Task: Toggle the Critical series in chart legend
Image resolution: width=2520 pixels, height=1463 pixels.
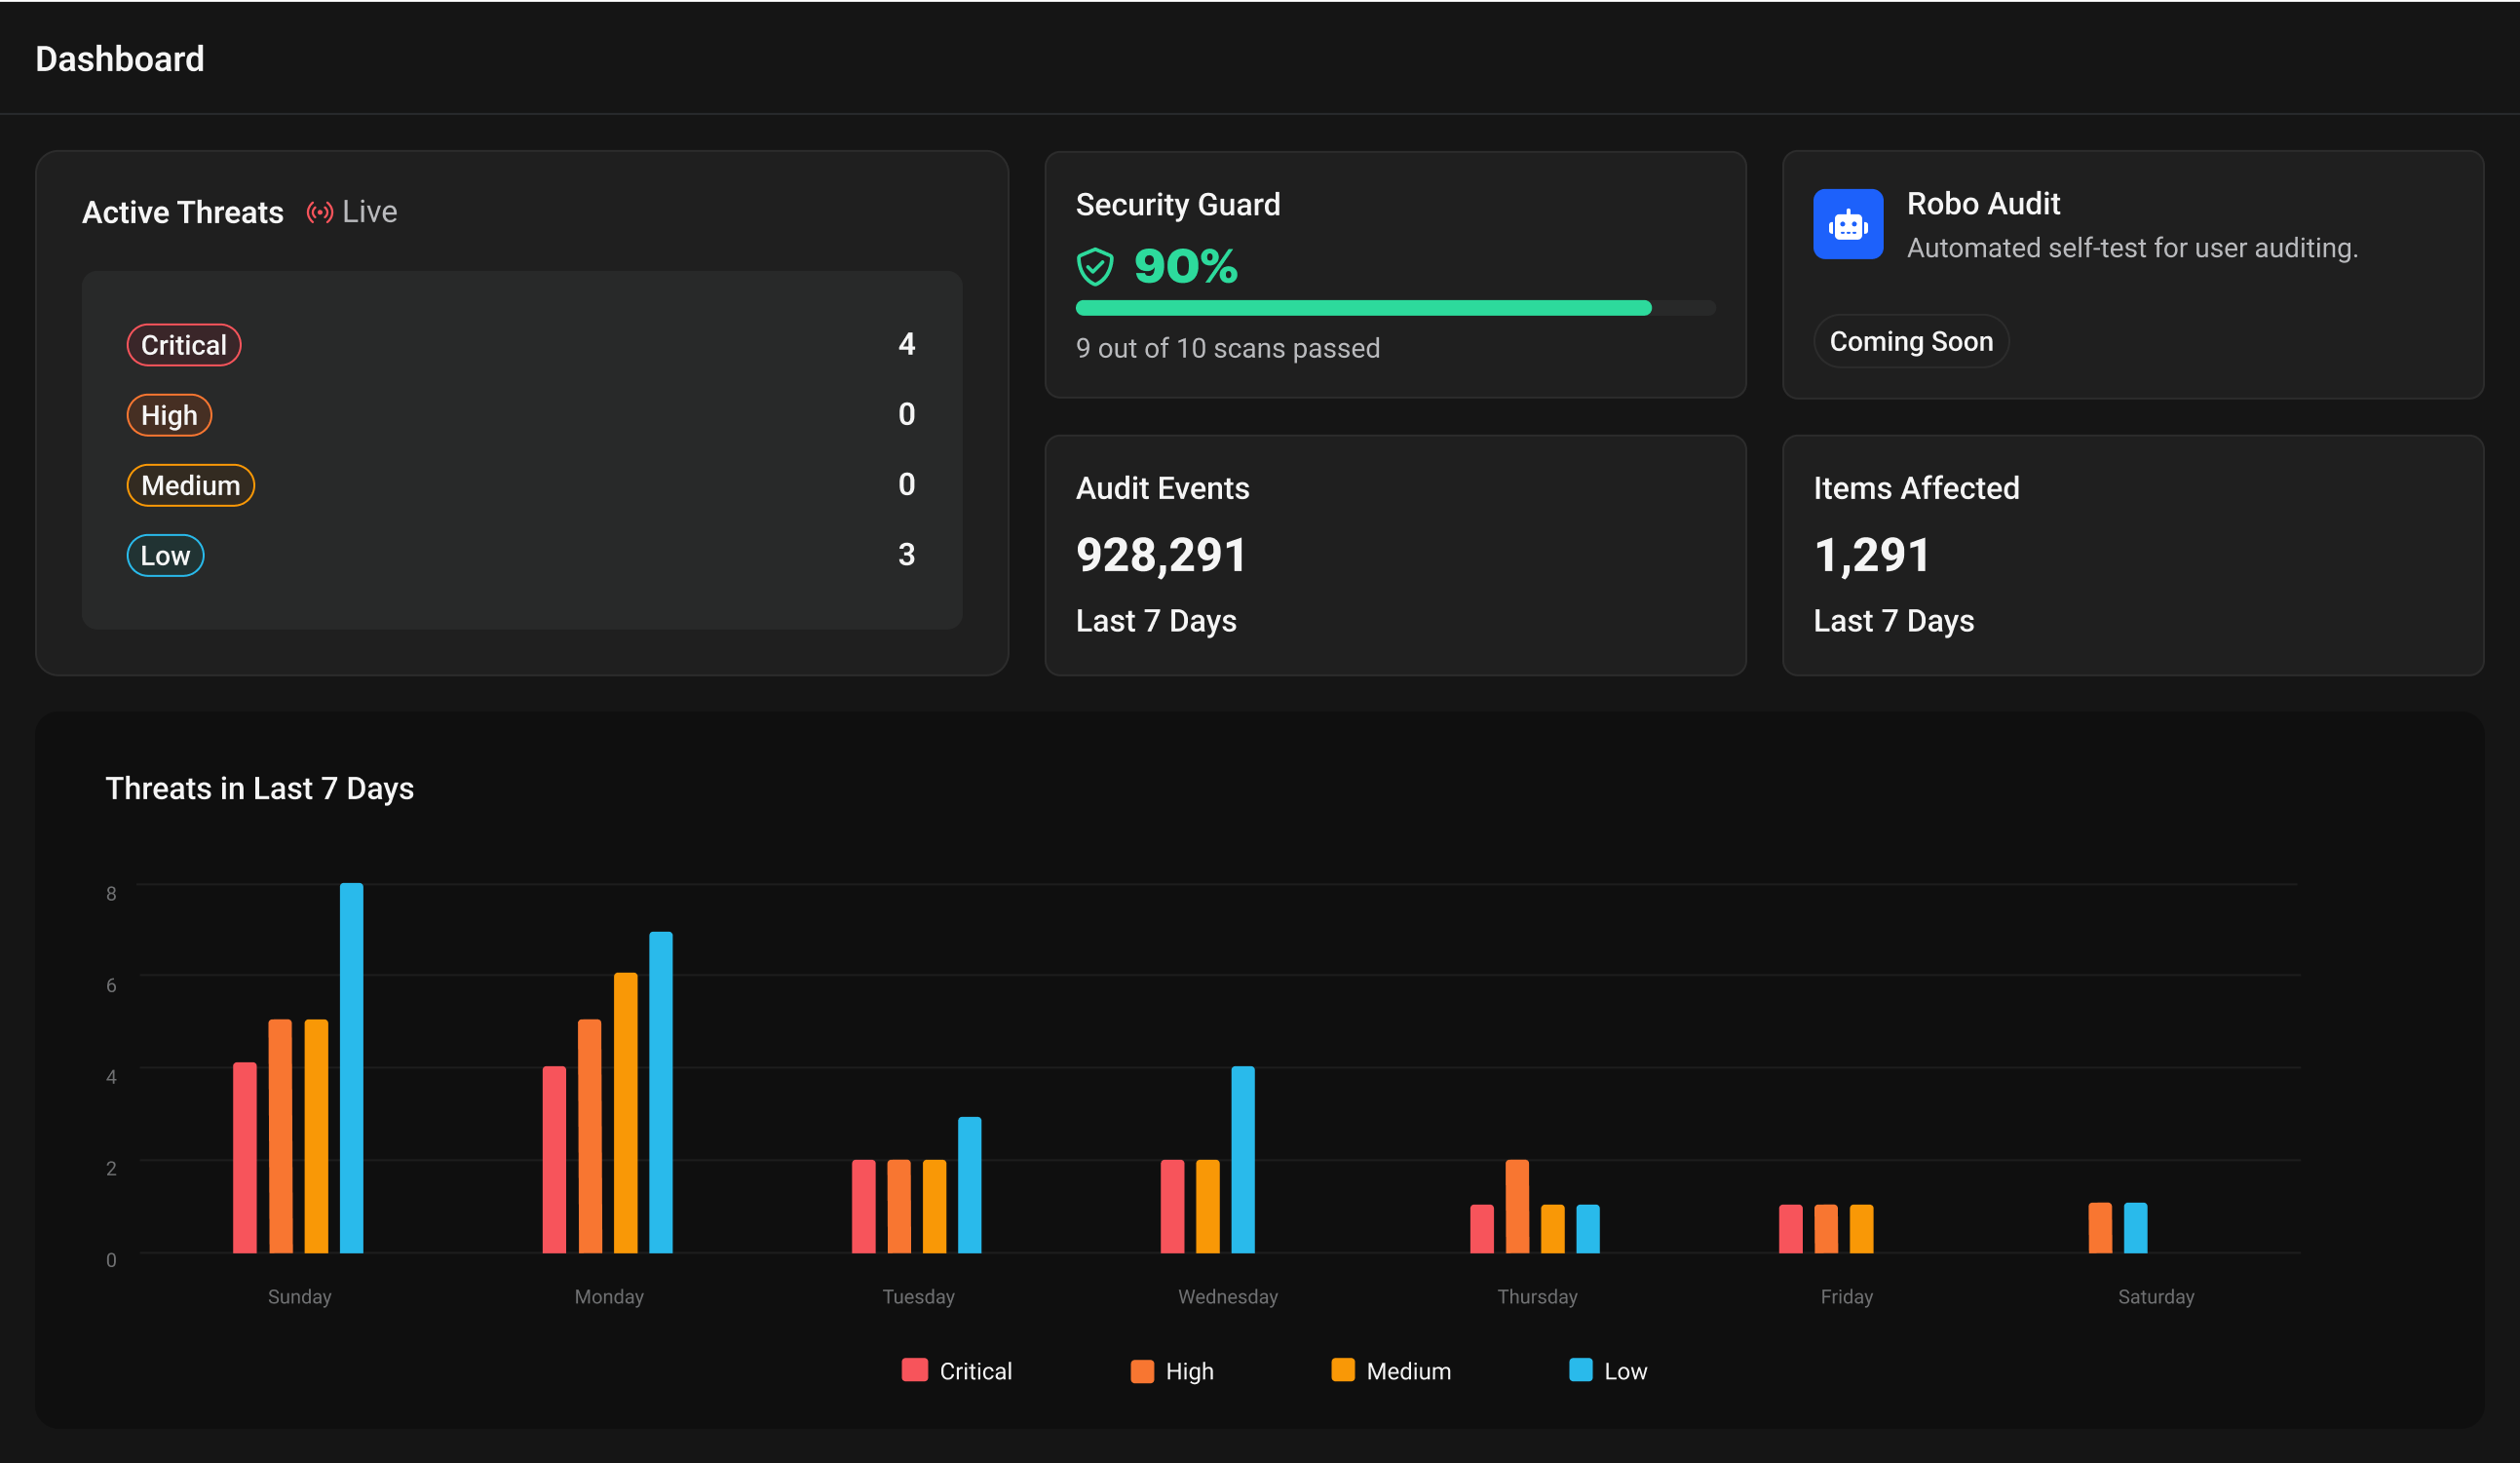Action: coord(956,1370)
